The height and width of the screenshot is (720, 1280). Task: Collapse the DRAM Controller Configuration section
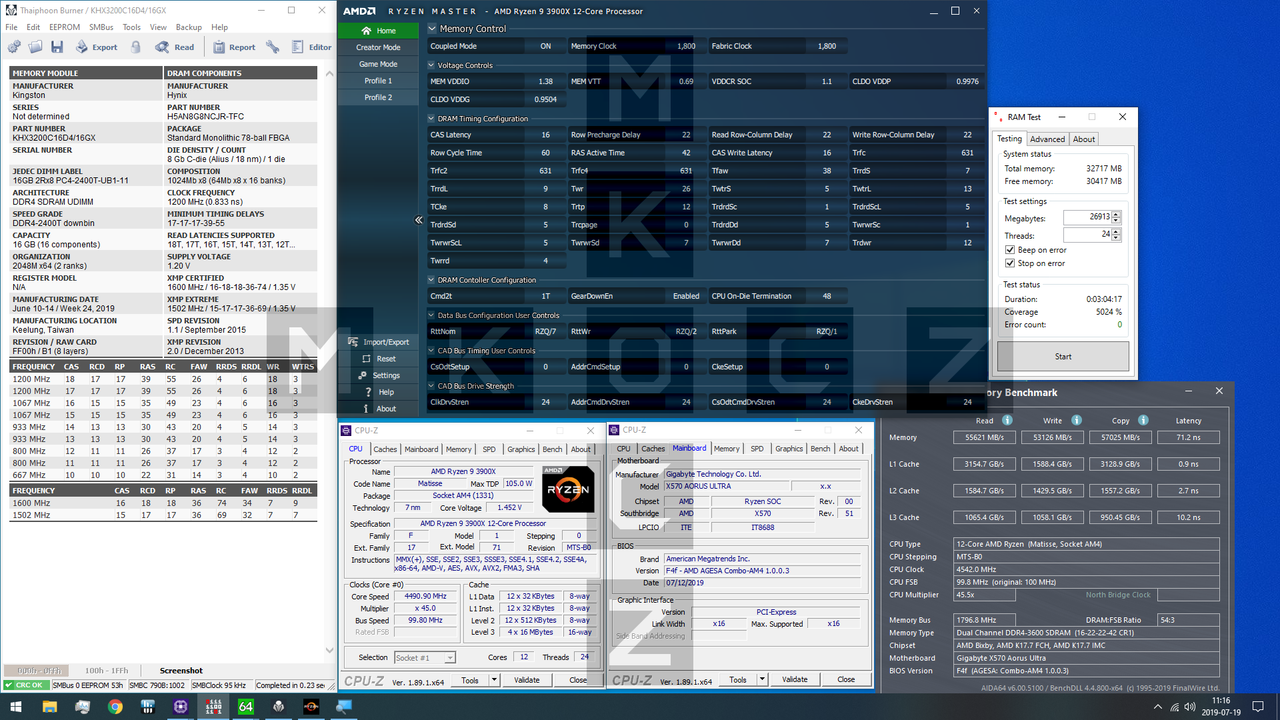(432, 280)
